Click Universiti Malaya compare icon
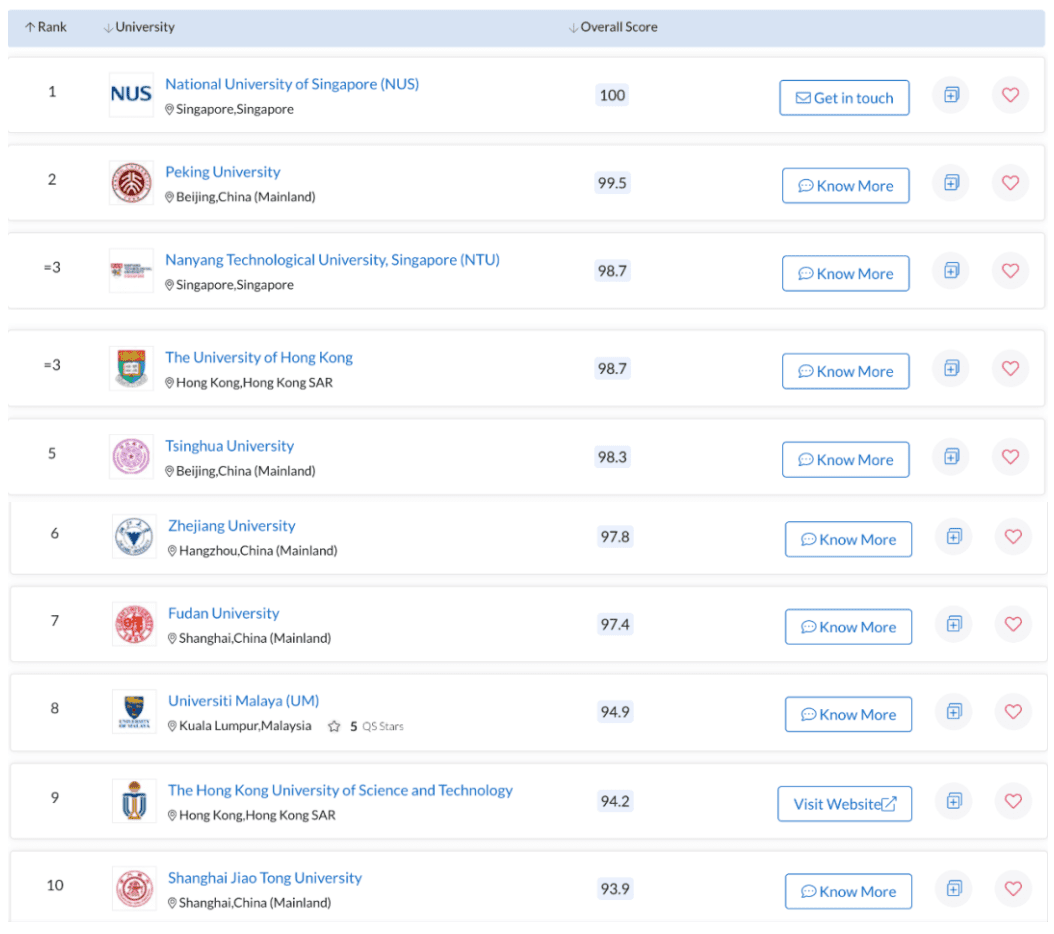The height and width of the screenshot is (934, 1054). coord(954,712)
